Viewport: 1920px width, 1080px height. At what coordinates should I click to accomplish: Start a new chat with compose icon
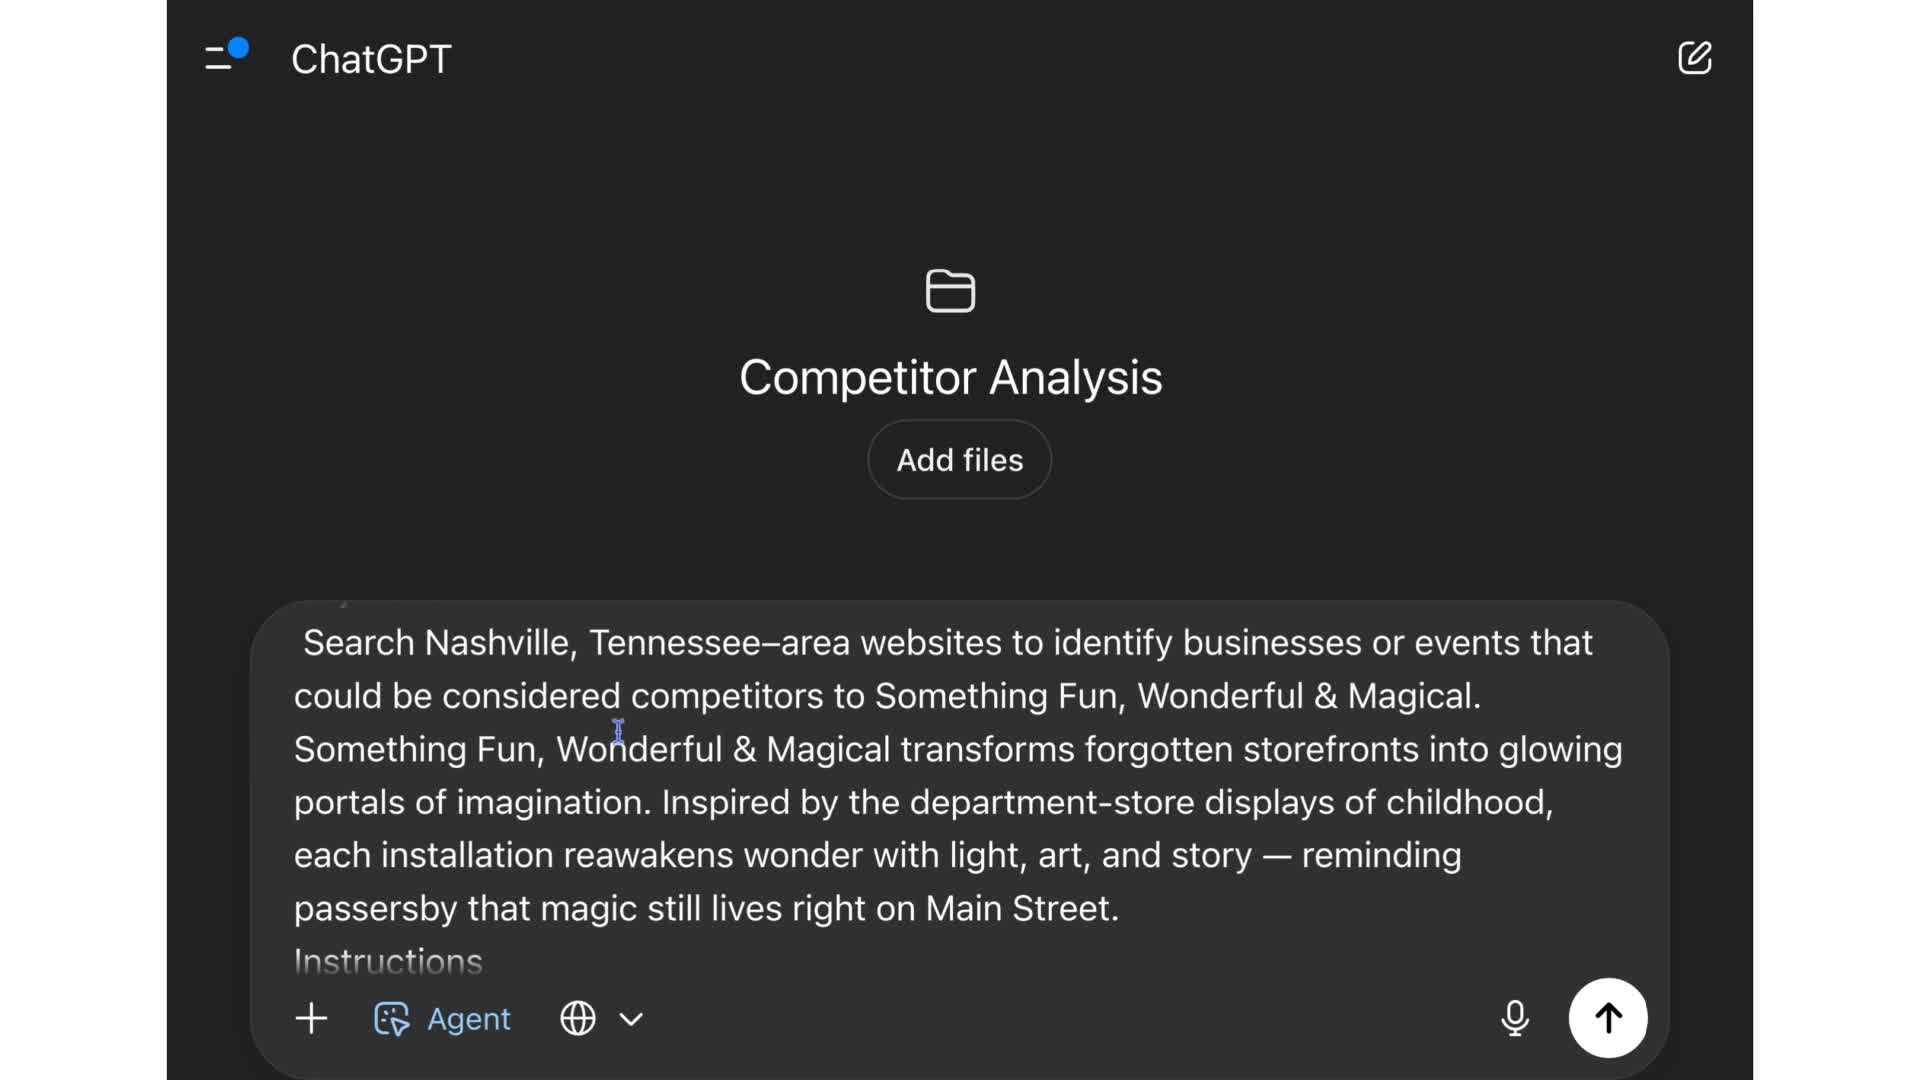(x=1694, y=58)
